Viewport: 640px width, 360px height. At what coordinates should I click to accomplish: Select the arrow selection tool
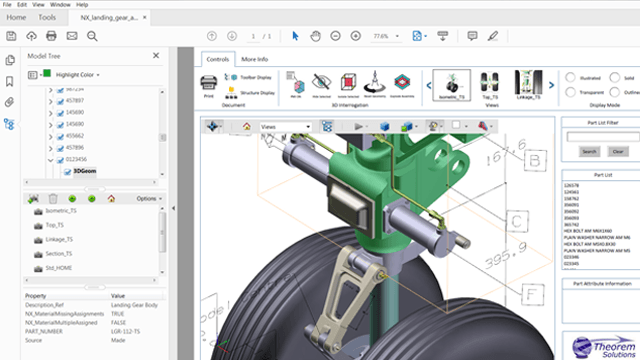[296, 36]
